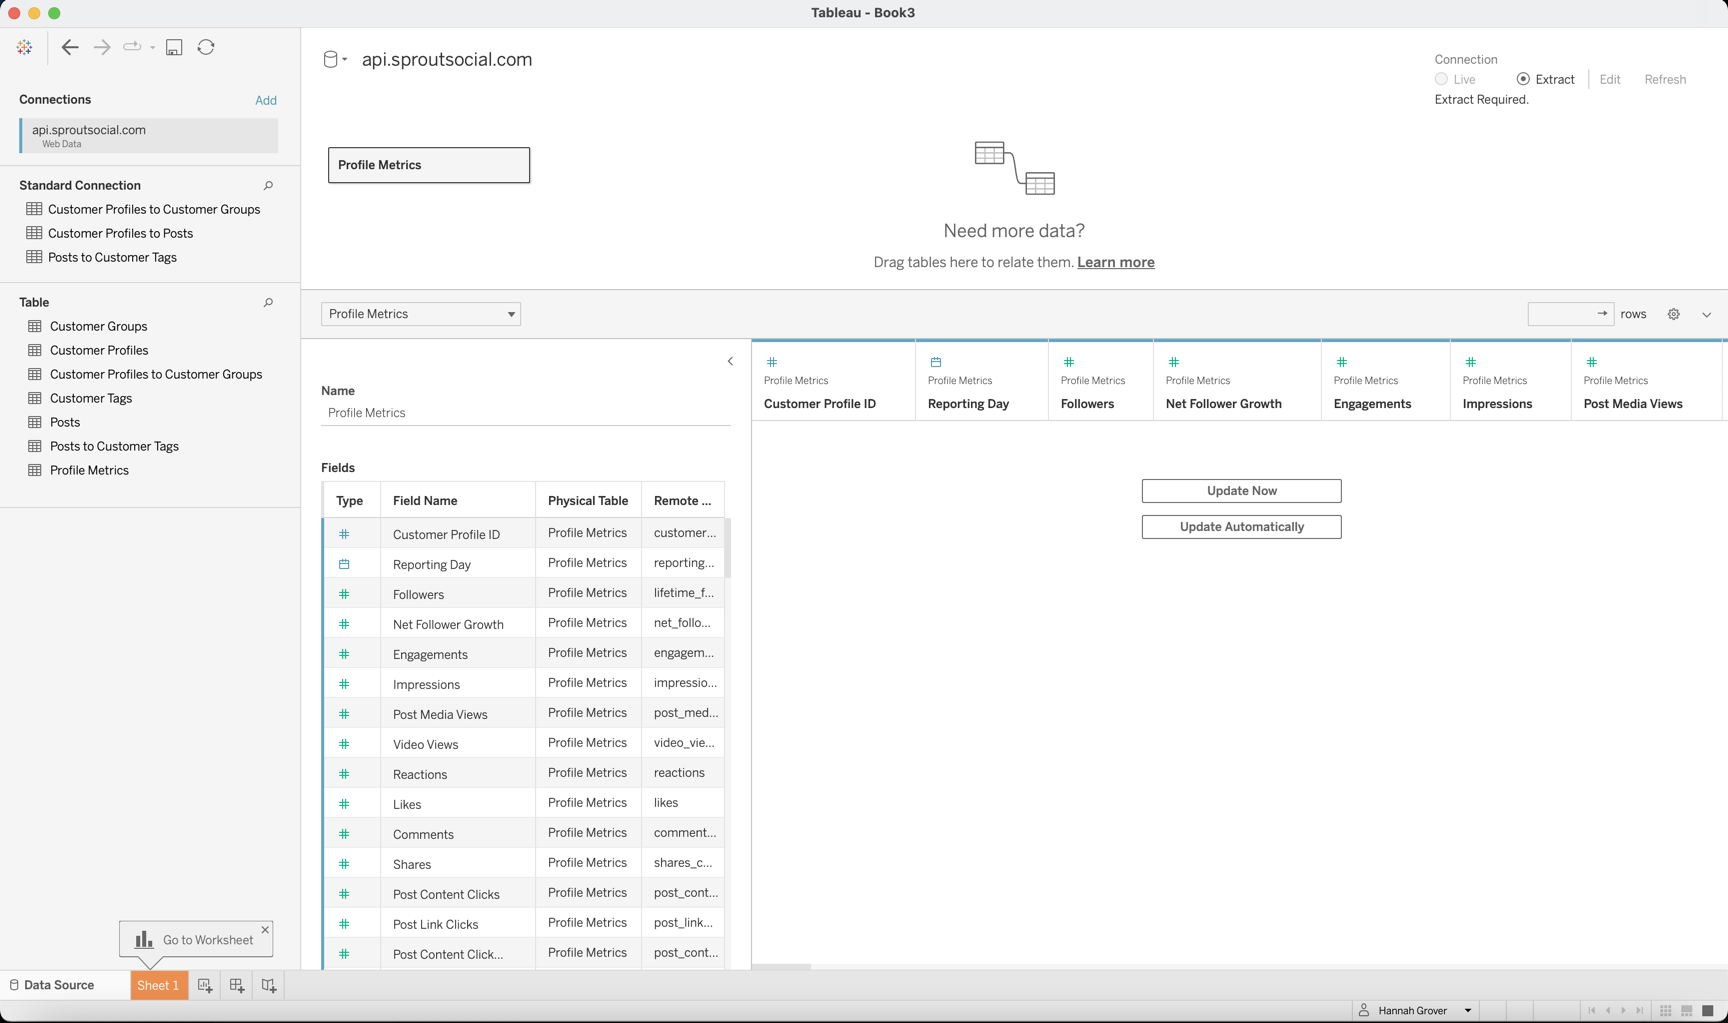
Task: Click the Profile Metrics canvas table box
Action: tap(429, 165)
